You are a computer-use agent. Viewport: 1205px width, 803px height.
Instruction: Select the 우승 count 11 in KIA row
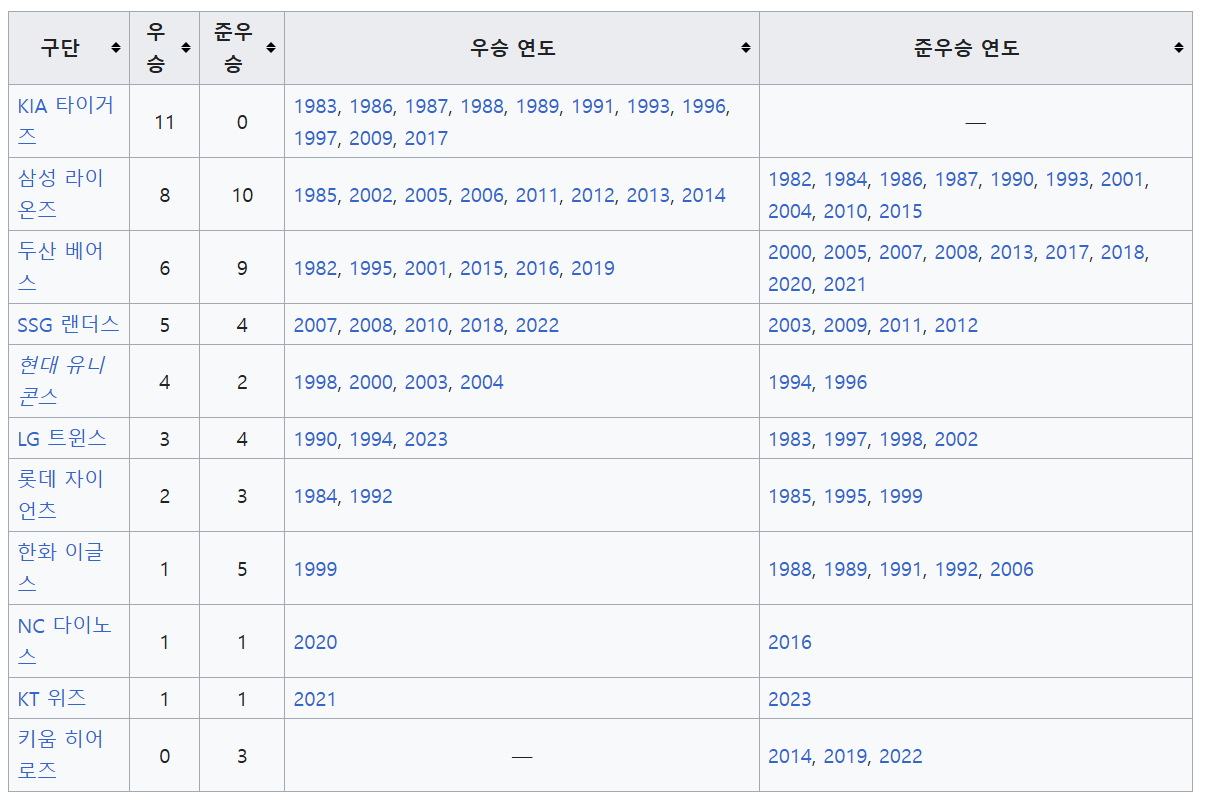(164, 122)
